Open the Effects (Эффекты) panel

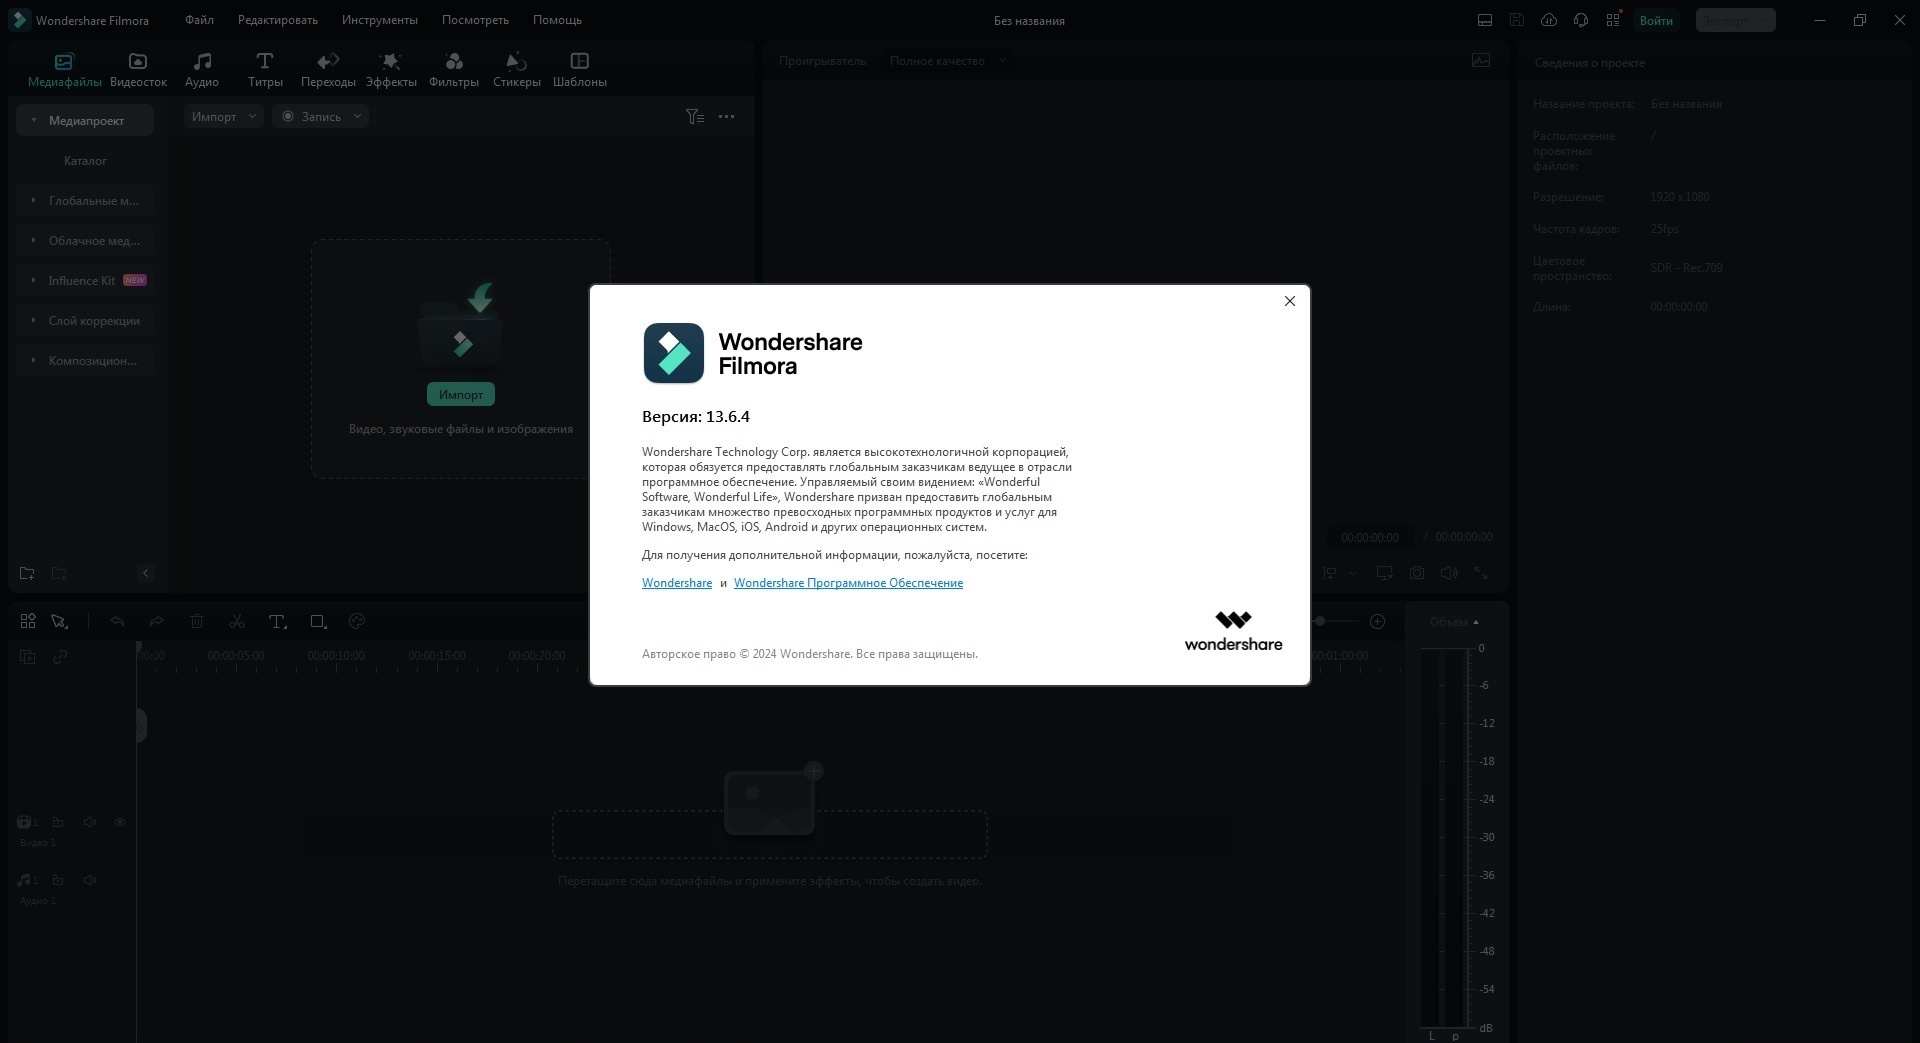(391, 70)
